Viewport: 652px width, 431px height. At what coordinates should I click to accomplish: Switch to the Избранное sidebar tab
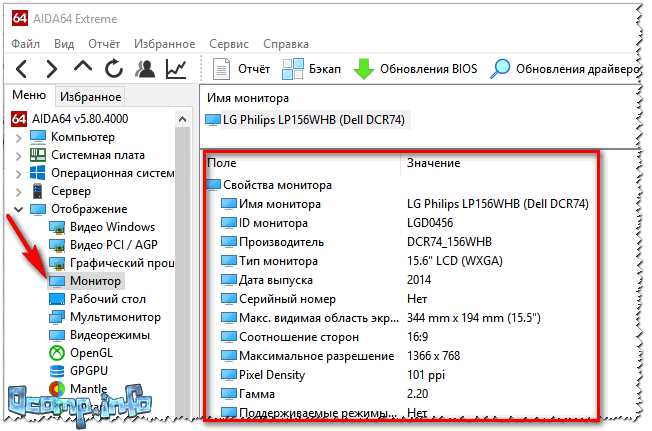tap(91, 96)
